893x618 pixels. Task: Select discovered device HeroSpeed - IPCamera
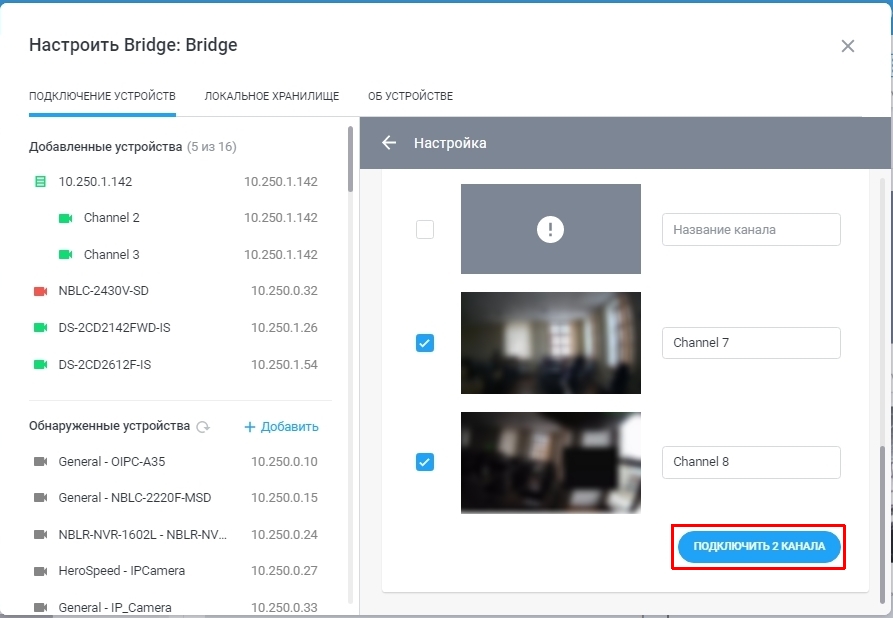coord(175,571)
